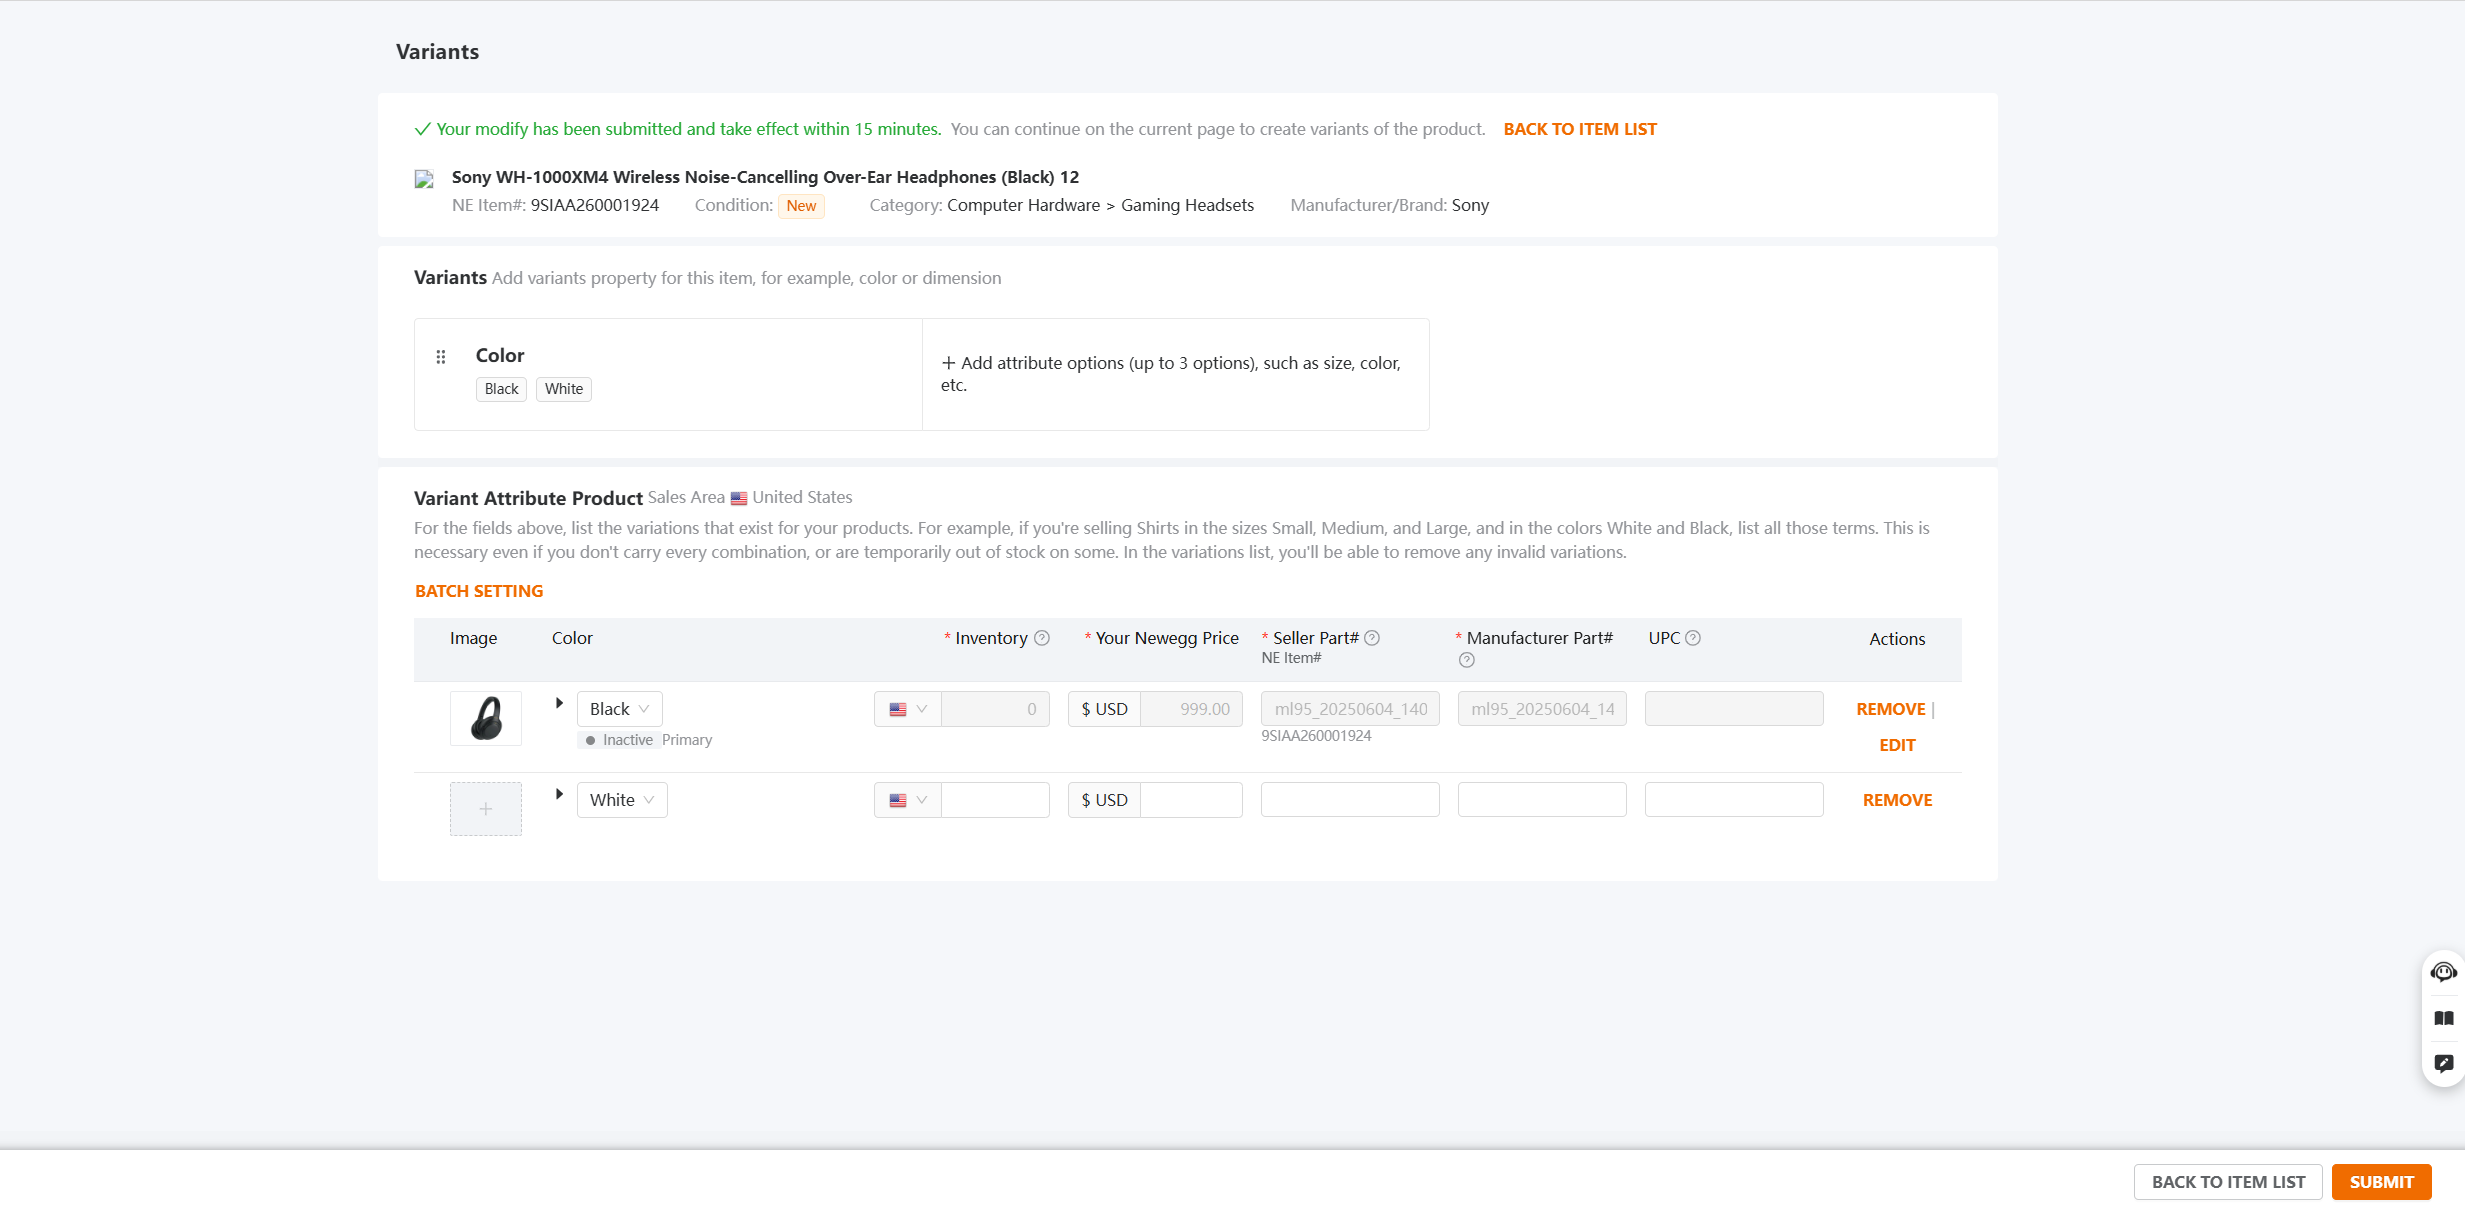
Task: Edit the Black variant
Action: (1897, 745)
